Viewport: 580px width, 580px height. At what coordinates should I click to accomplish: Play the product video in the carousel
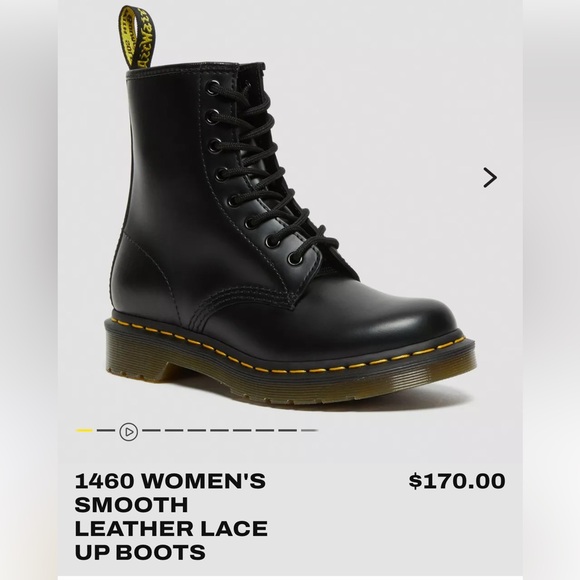(129, 432)
